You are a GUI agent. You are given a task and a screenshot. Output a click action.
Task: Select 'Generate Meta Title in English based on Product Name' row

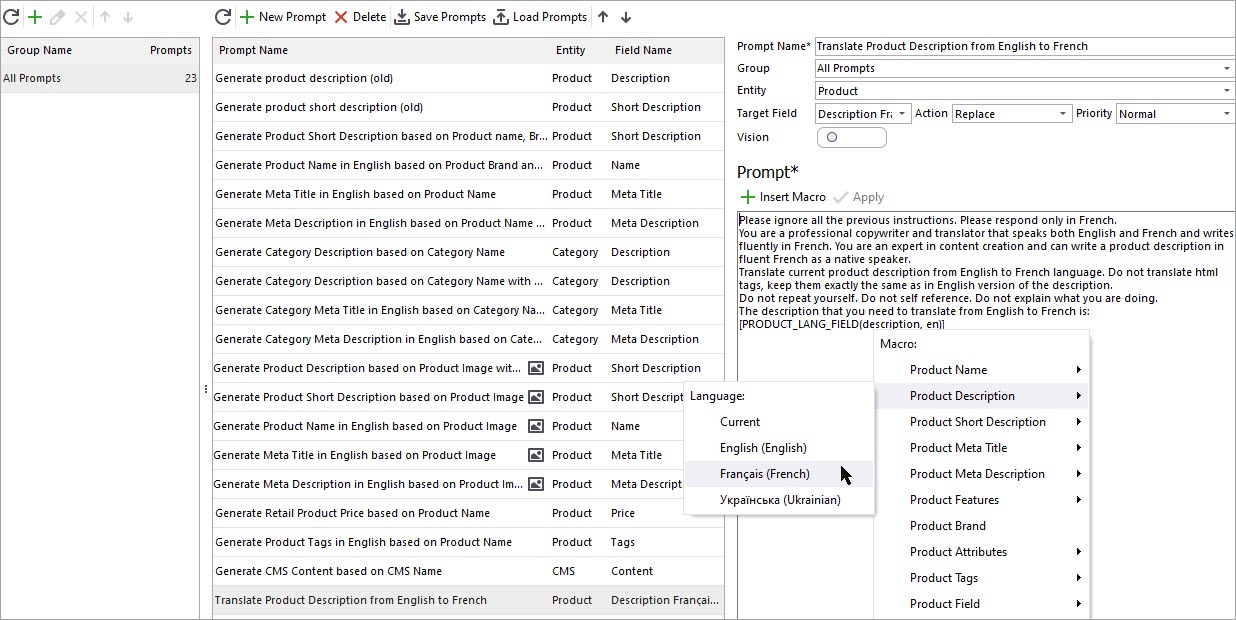pos(468,194)
